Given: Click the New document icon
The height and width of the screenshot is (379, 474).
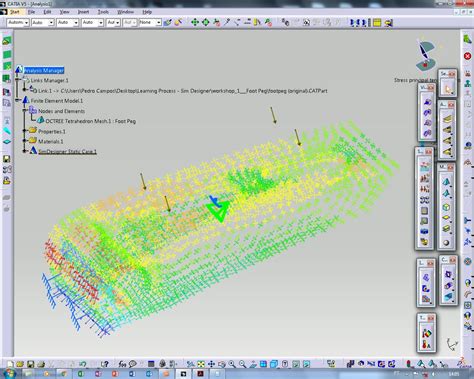Looking at the screenshot, I should (x=11, y=364).
